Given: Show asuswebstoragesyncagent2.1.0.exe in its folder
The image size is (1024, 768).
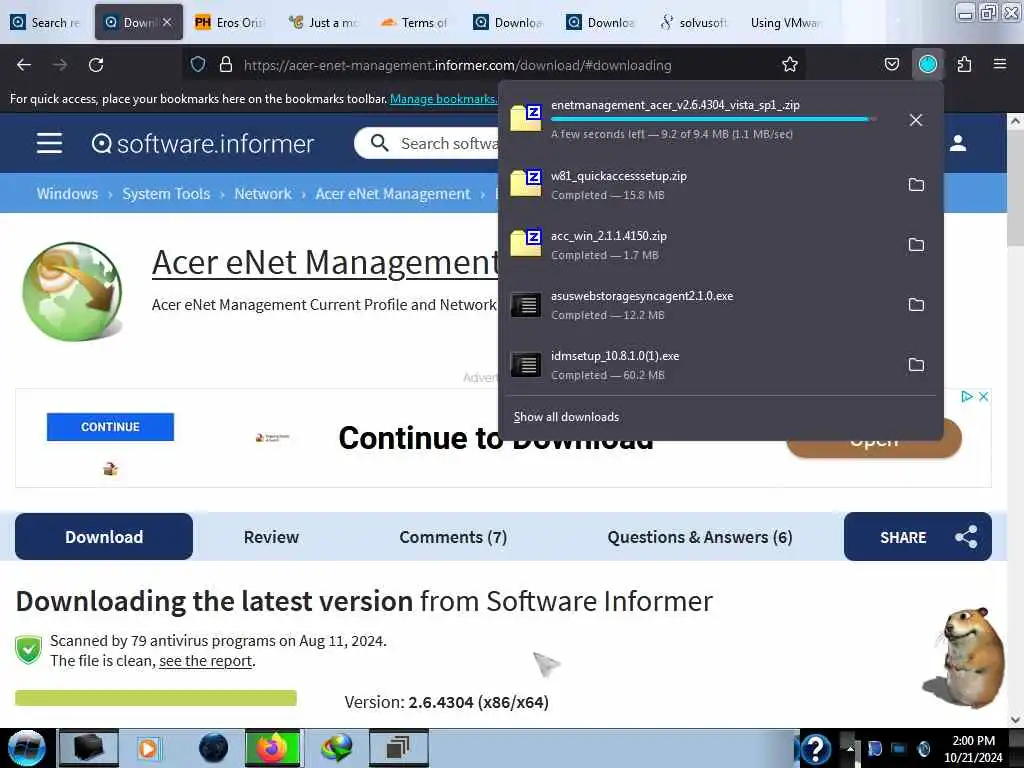Looking at the screenshot, I should (x=916, y=305).
